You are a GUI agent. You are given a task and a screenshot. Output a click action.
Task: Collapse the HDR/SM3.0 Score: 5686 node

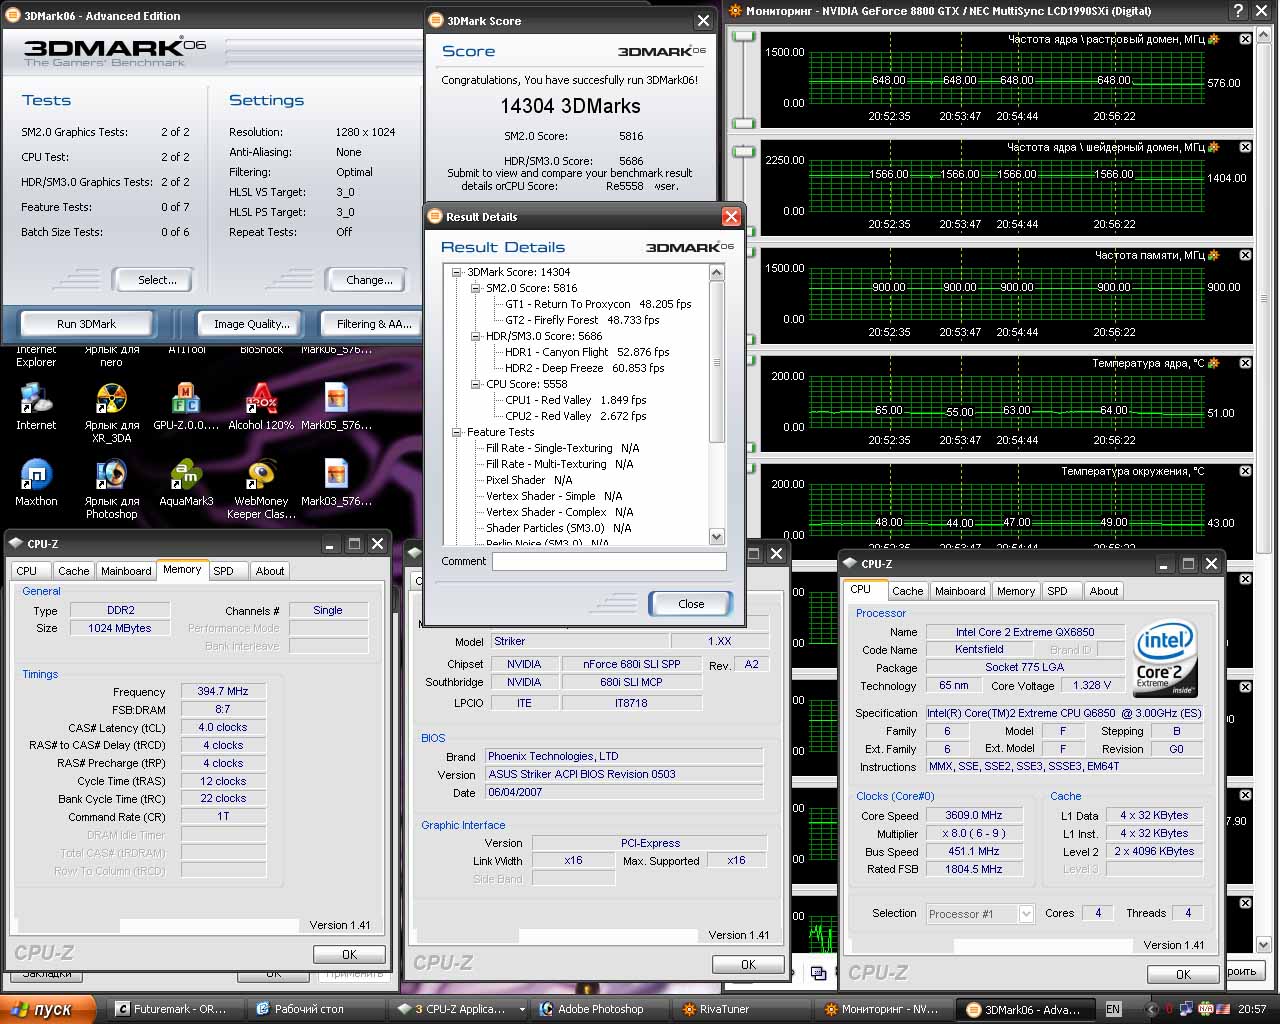[x=476, y=336]
